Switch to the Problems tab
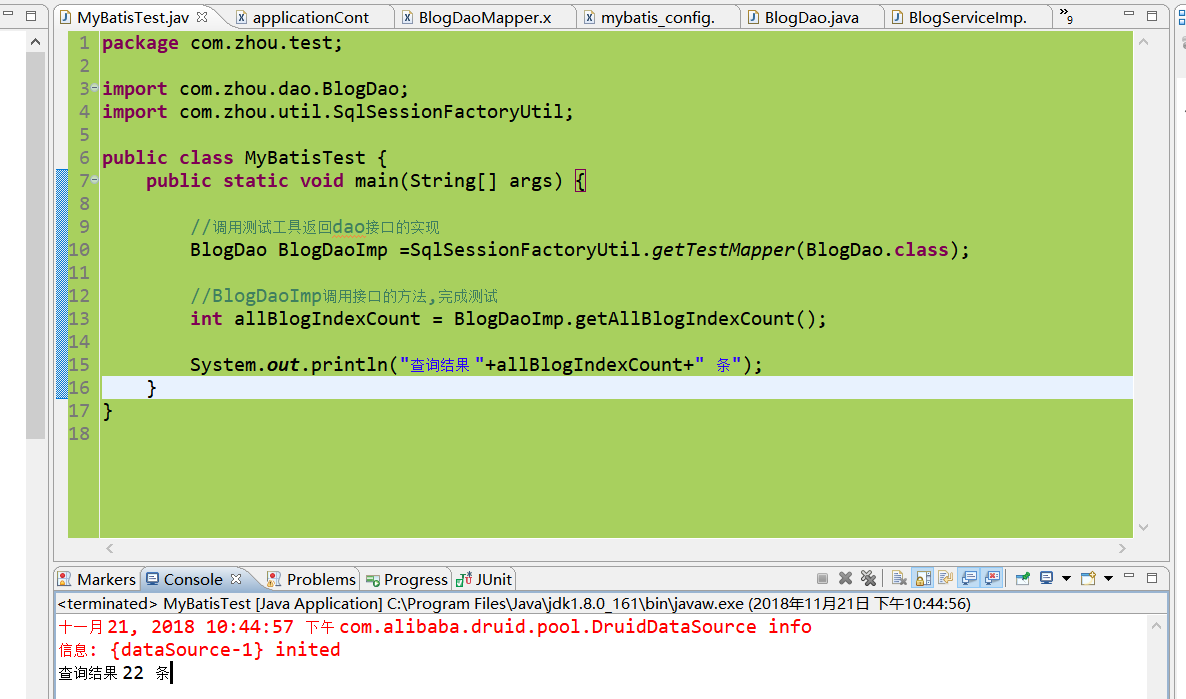This screenshot has width=1186, height=699. (x=311, y=579)
